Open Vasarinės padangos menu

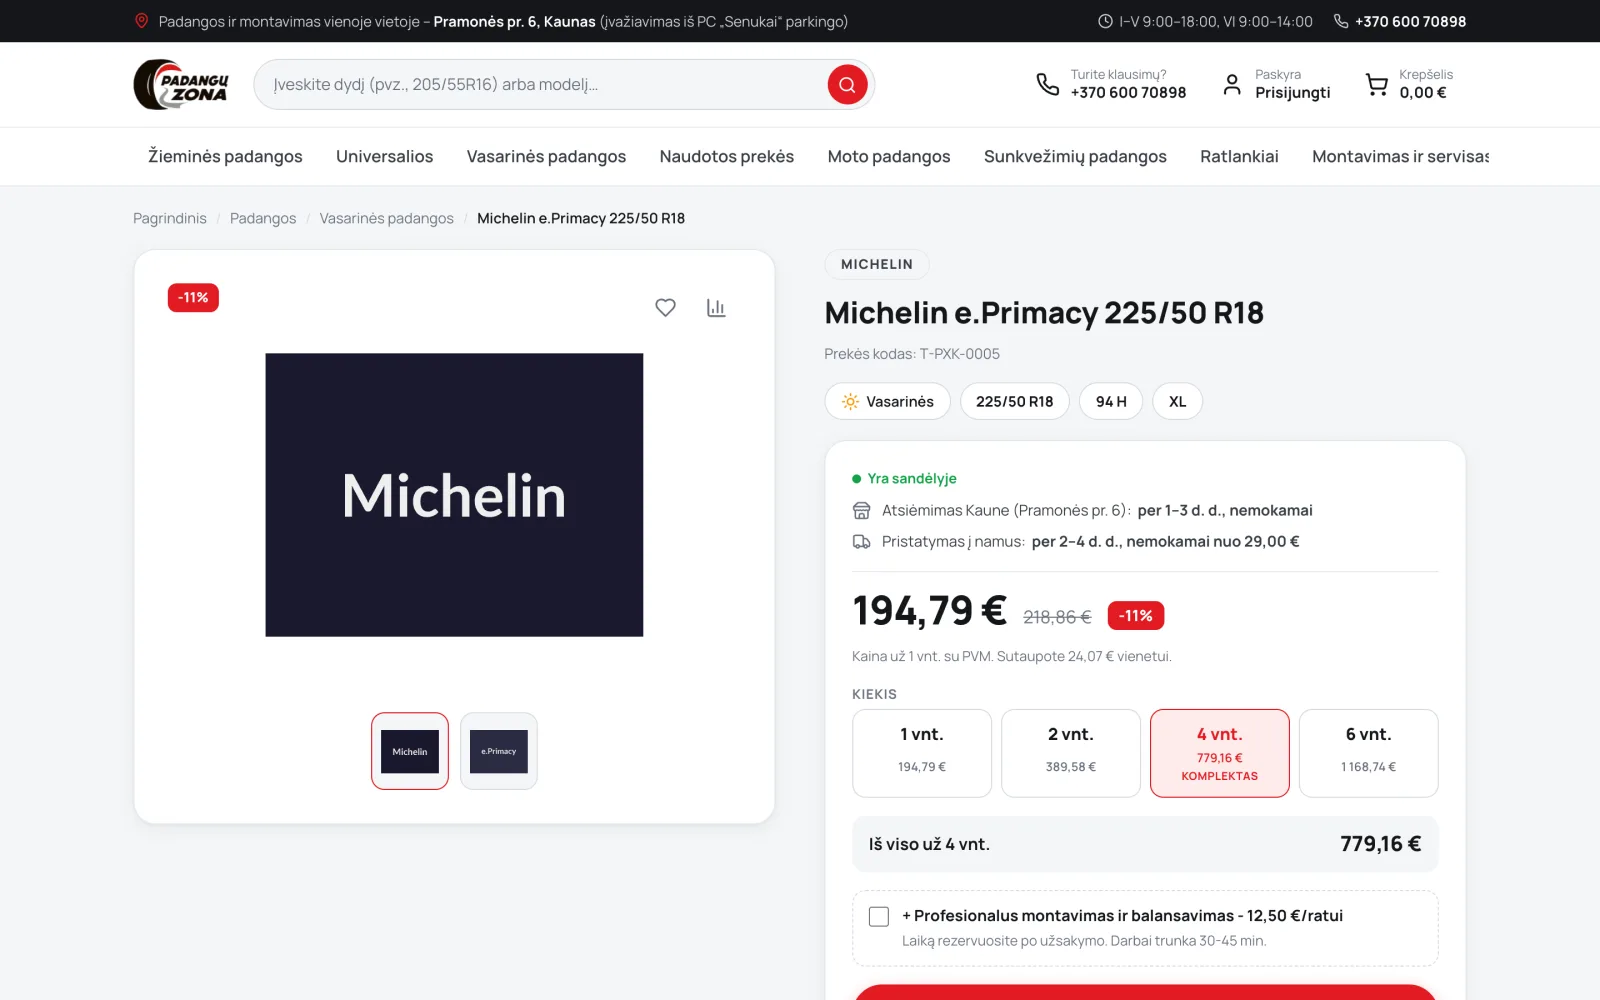click(546, 156)
